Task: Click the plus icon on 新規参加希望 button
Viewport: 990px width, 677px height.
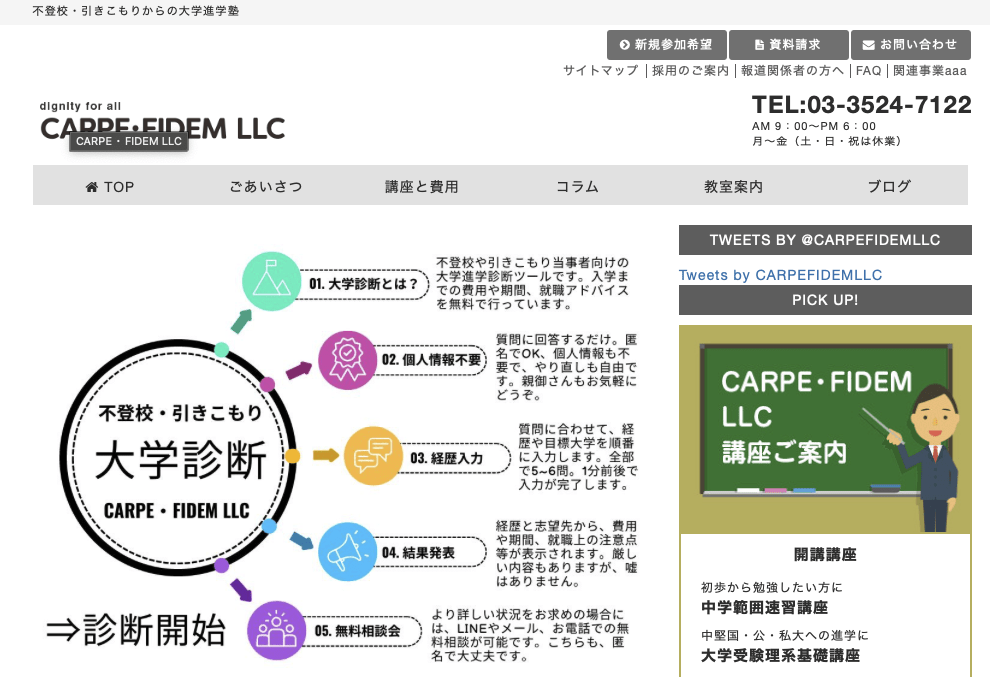Action: click(x=626, y=44)
